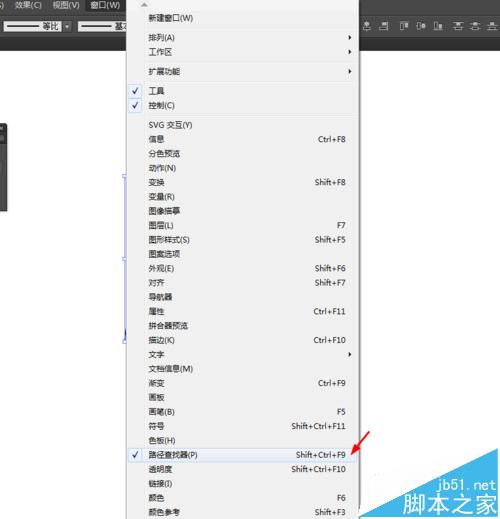Uncheck the 控制(C) panel item
The image size is (500, 519).
243,105
